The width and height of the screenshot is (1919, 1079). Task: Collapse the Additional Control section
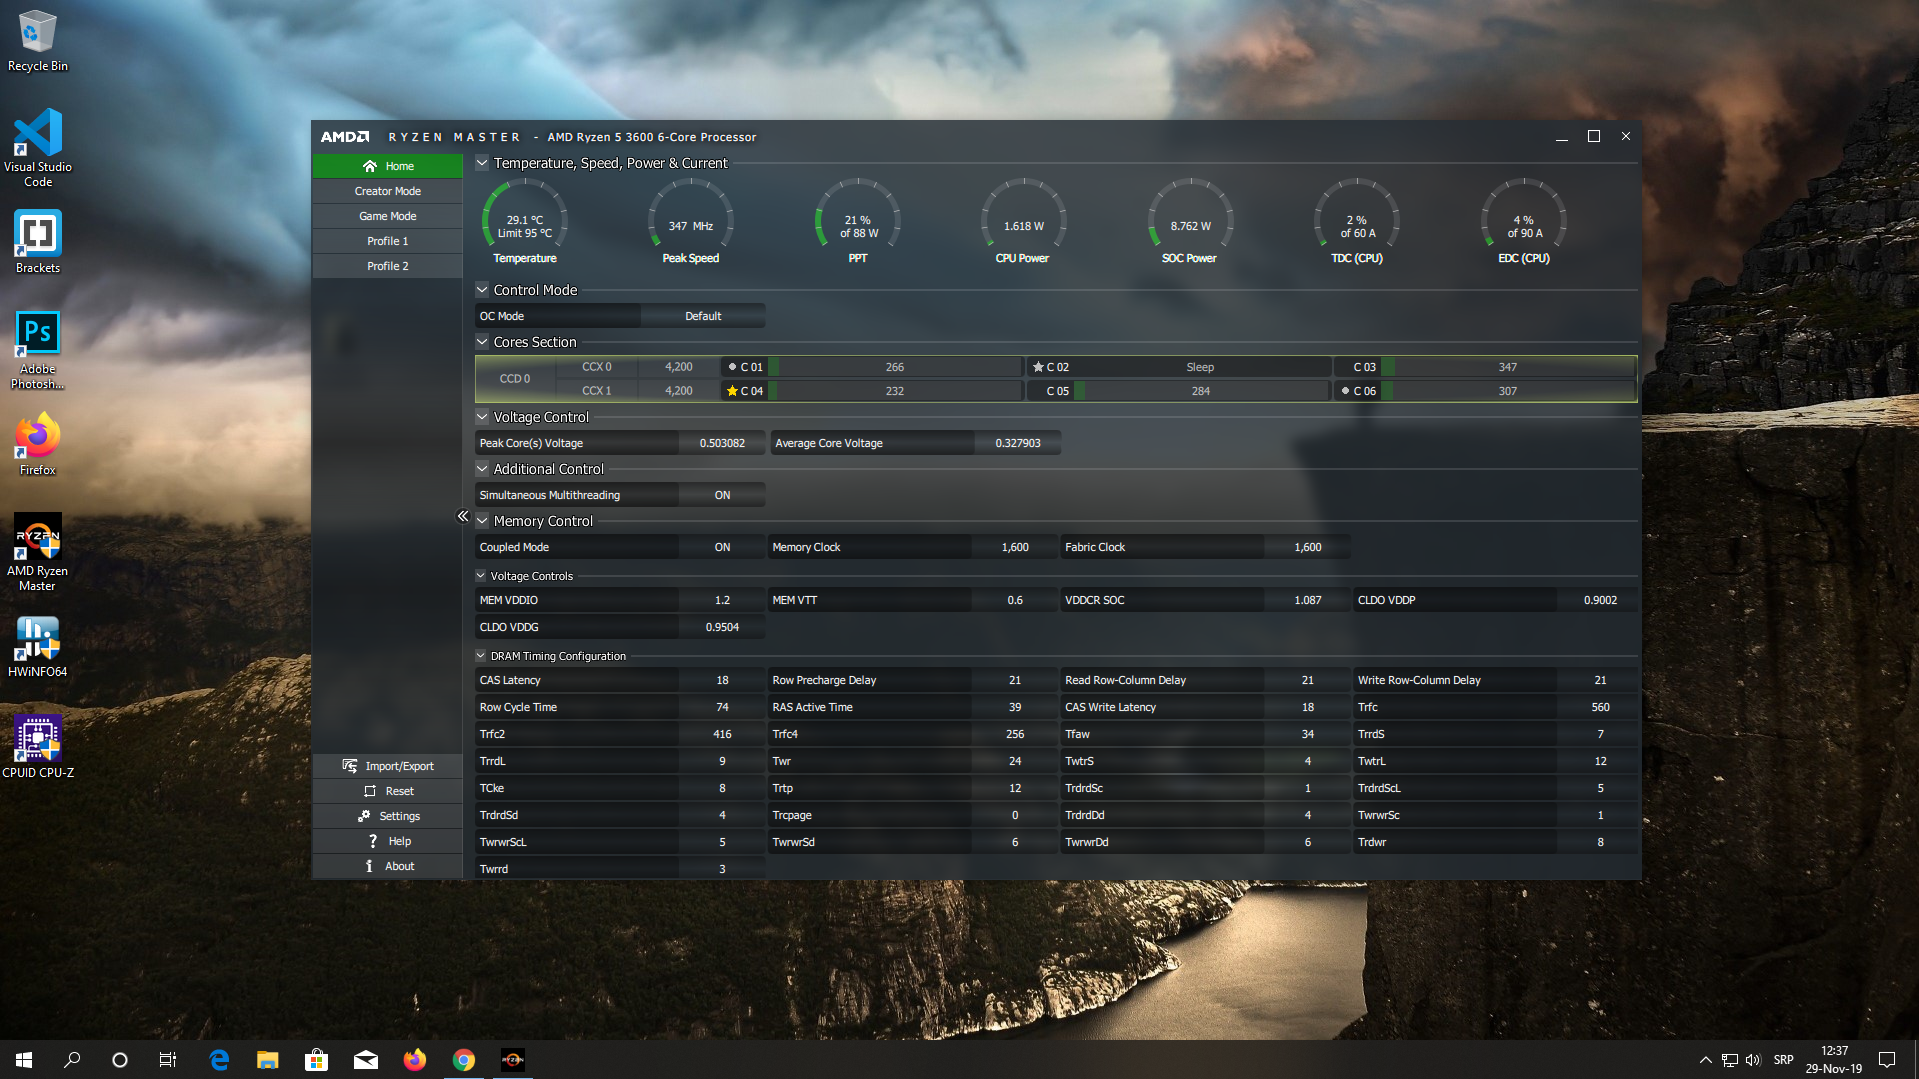(x=482, y=469)
